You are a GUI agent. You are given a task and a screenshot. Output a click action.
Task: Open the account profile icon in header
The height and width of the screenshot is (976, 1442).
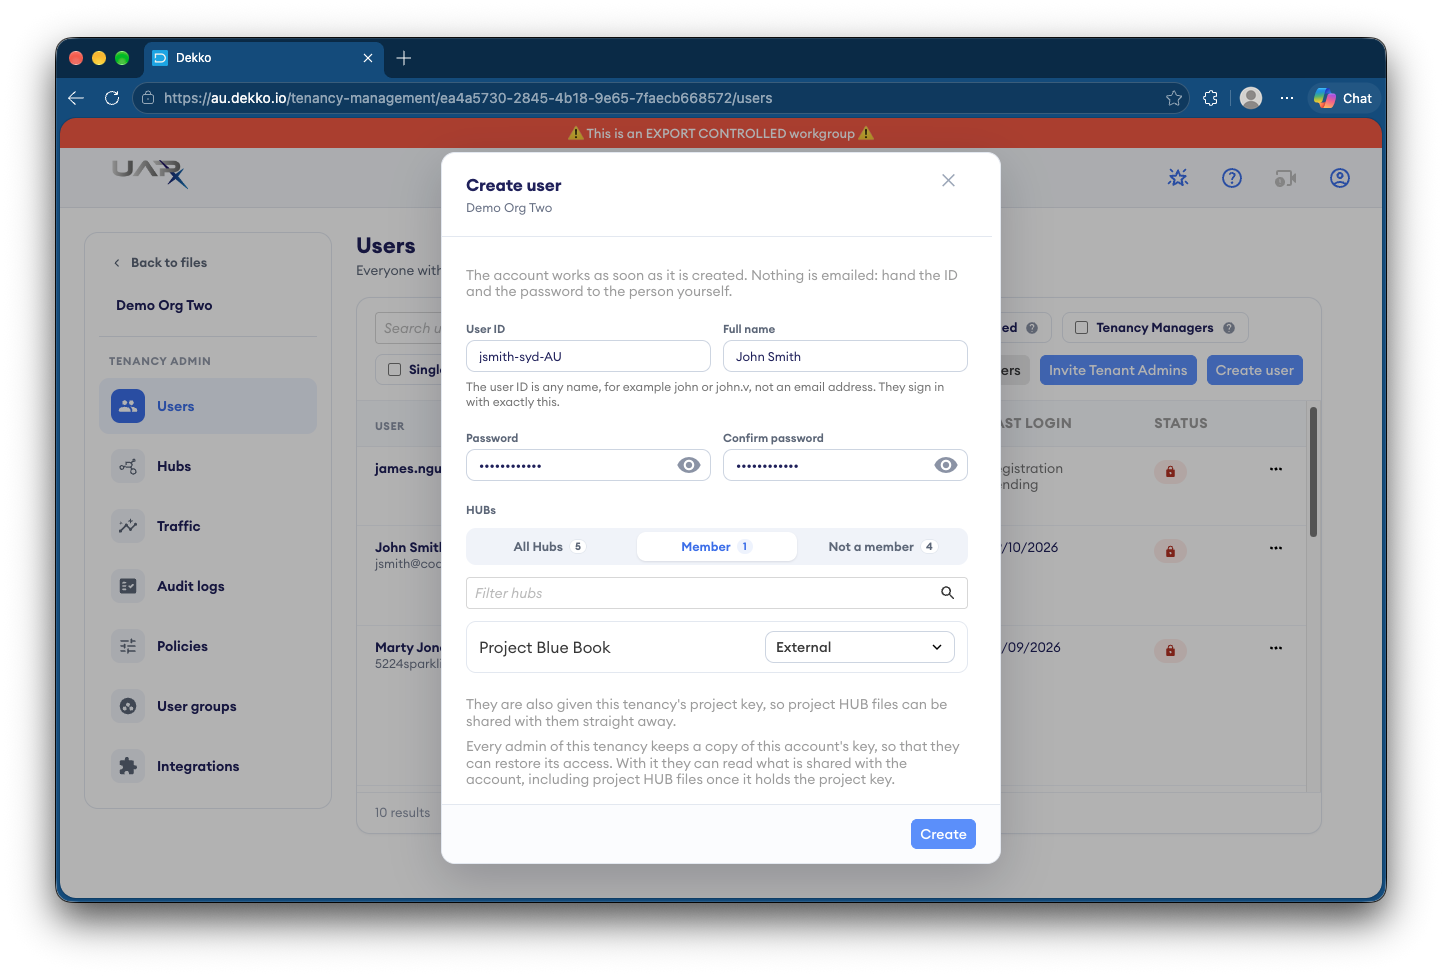(1340, 178)
